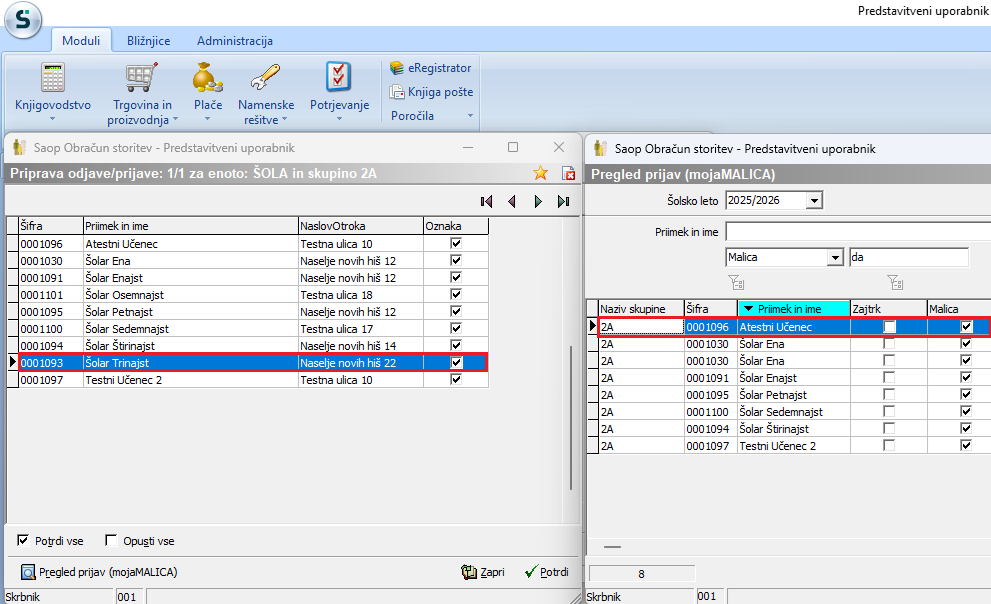This screenshot has height=604, width=991.
Task: Click the Potrdi button
Action: pyautogui.click(x=546, y=572)
